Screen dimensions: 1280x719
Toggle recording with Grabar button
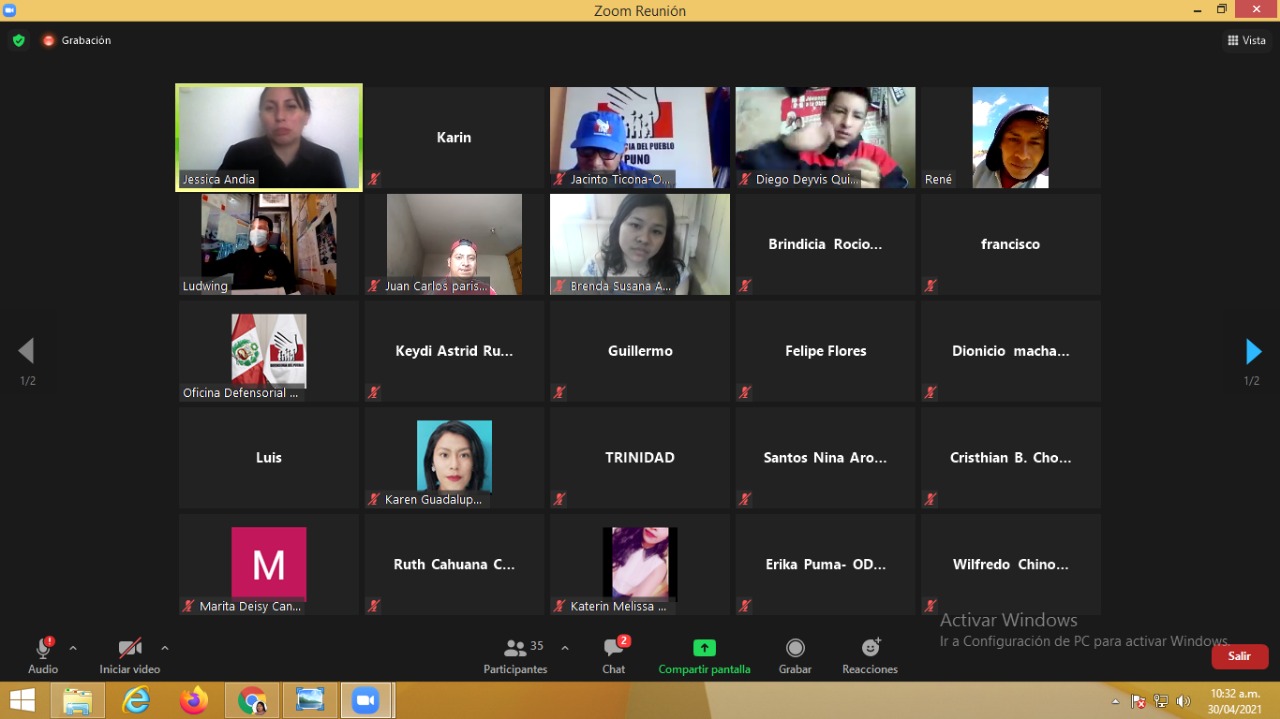pyautogui.click(x=795, y=656)
